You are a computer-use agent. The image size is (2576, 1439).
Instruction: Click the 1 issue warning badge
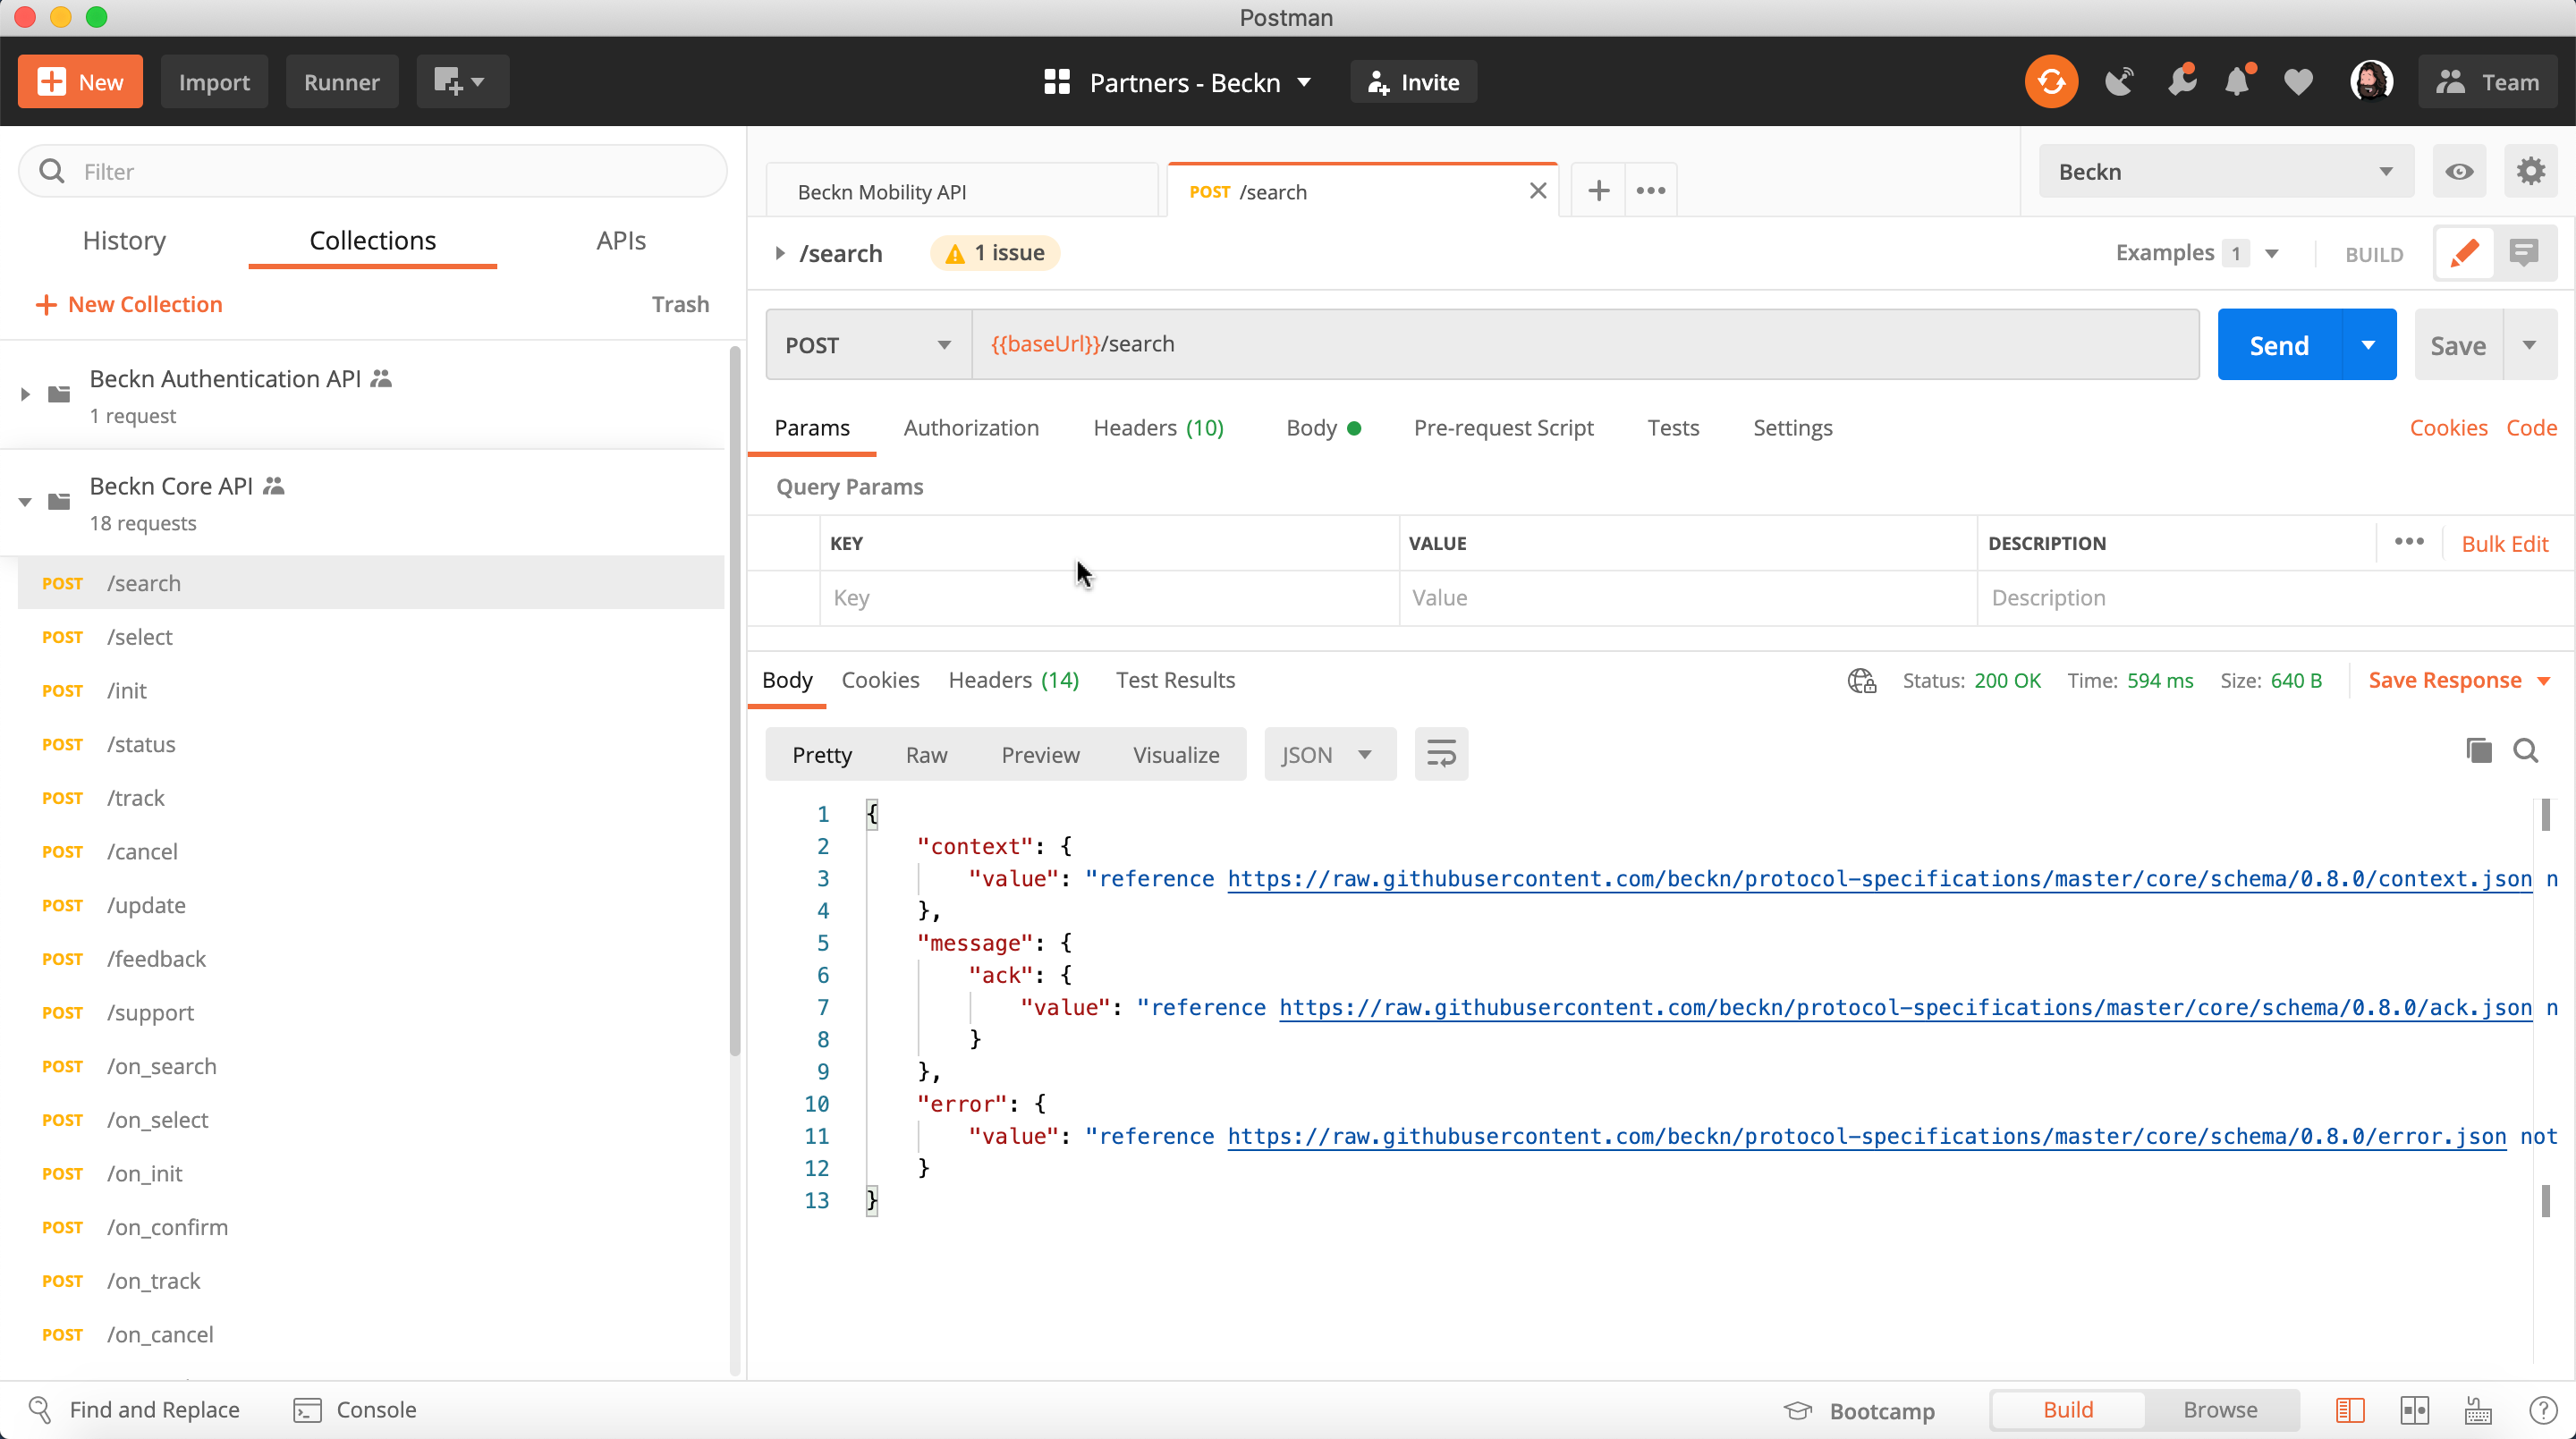(x=995, y=253)
